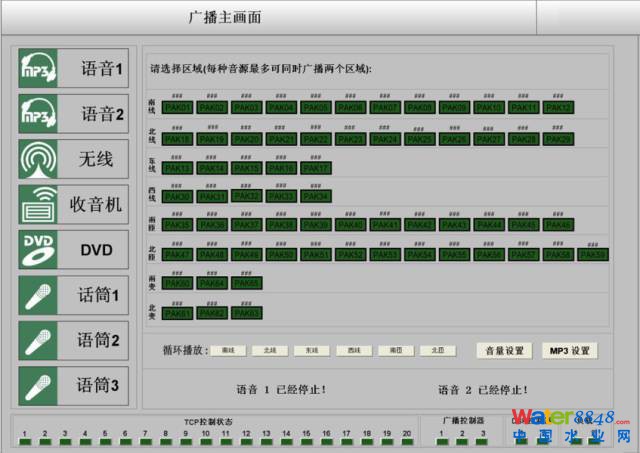This screenshot has width=640, height=453.
Task: Toggle broadcast zone PAK01
Action: [x=177, y=108]
